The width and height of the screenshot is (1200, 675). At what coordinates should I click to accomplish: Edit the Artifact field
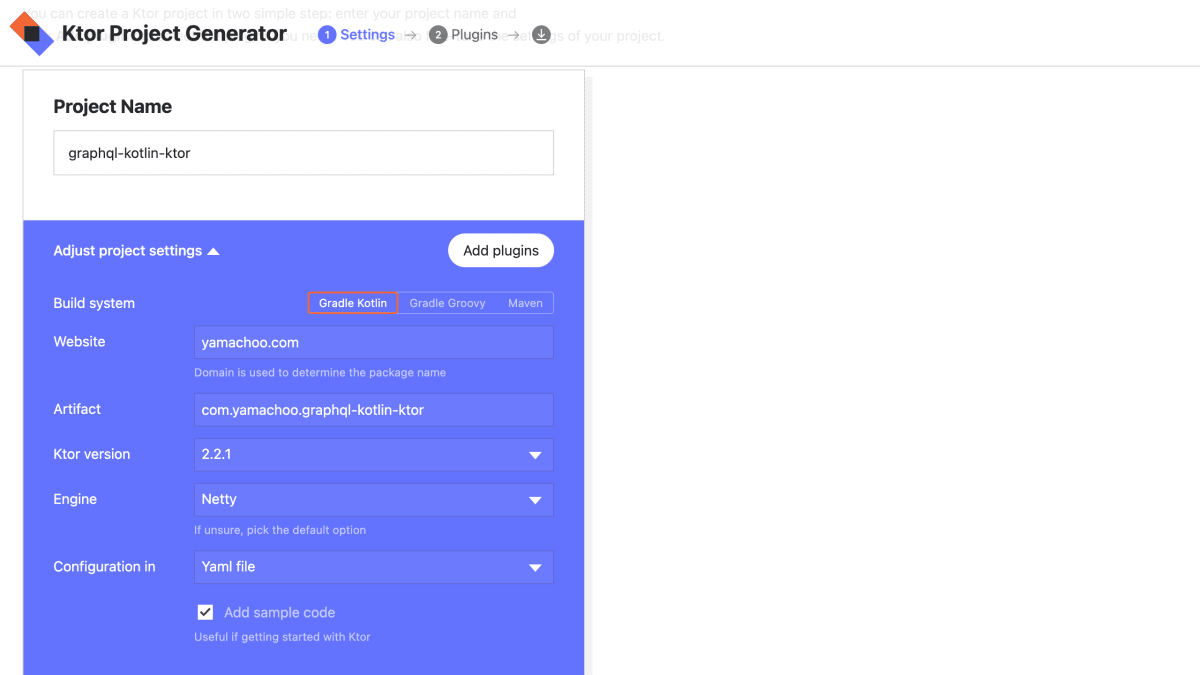tap(373, 409)
